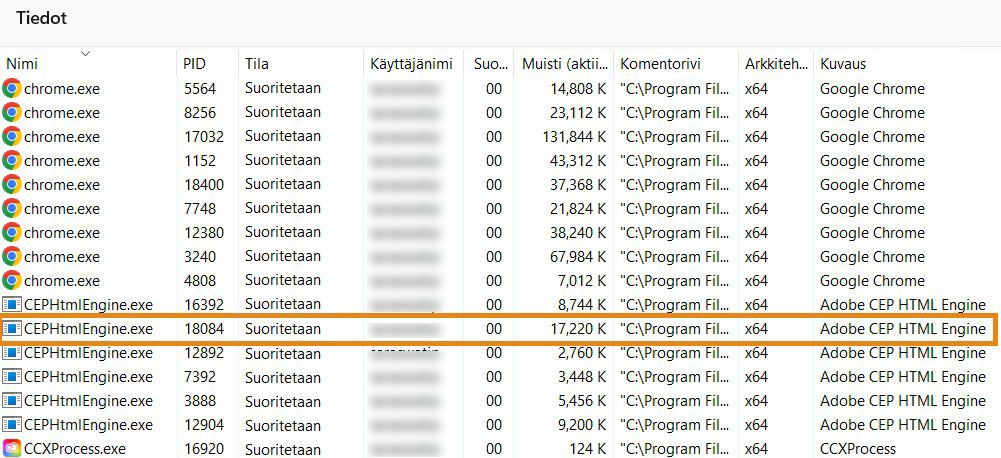
Task: Click Chrome icon in row PID 8256
Action: pos(11,112)
